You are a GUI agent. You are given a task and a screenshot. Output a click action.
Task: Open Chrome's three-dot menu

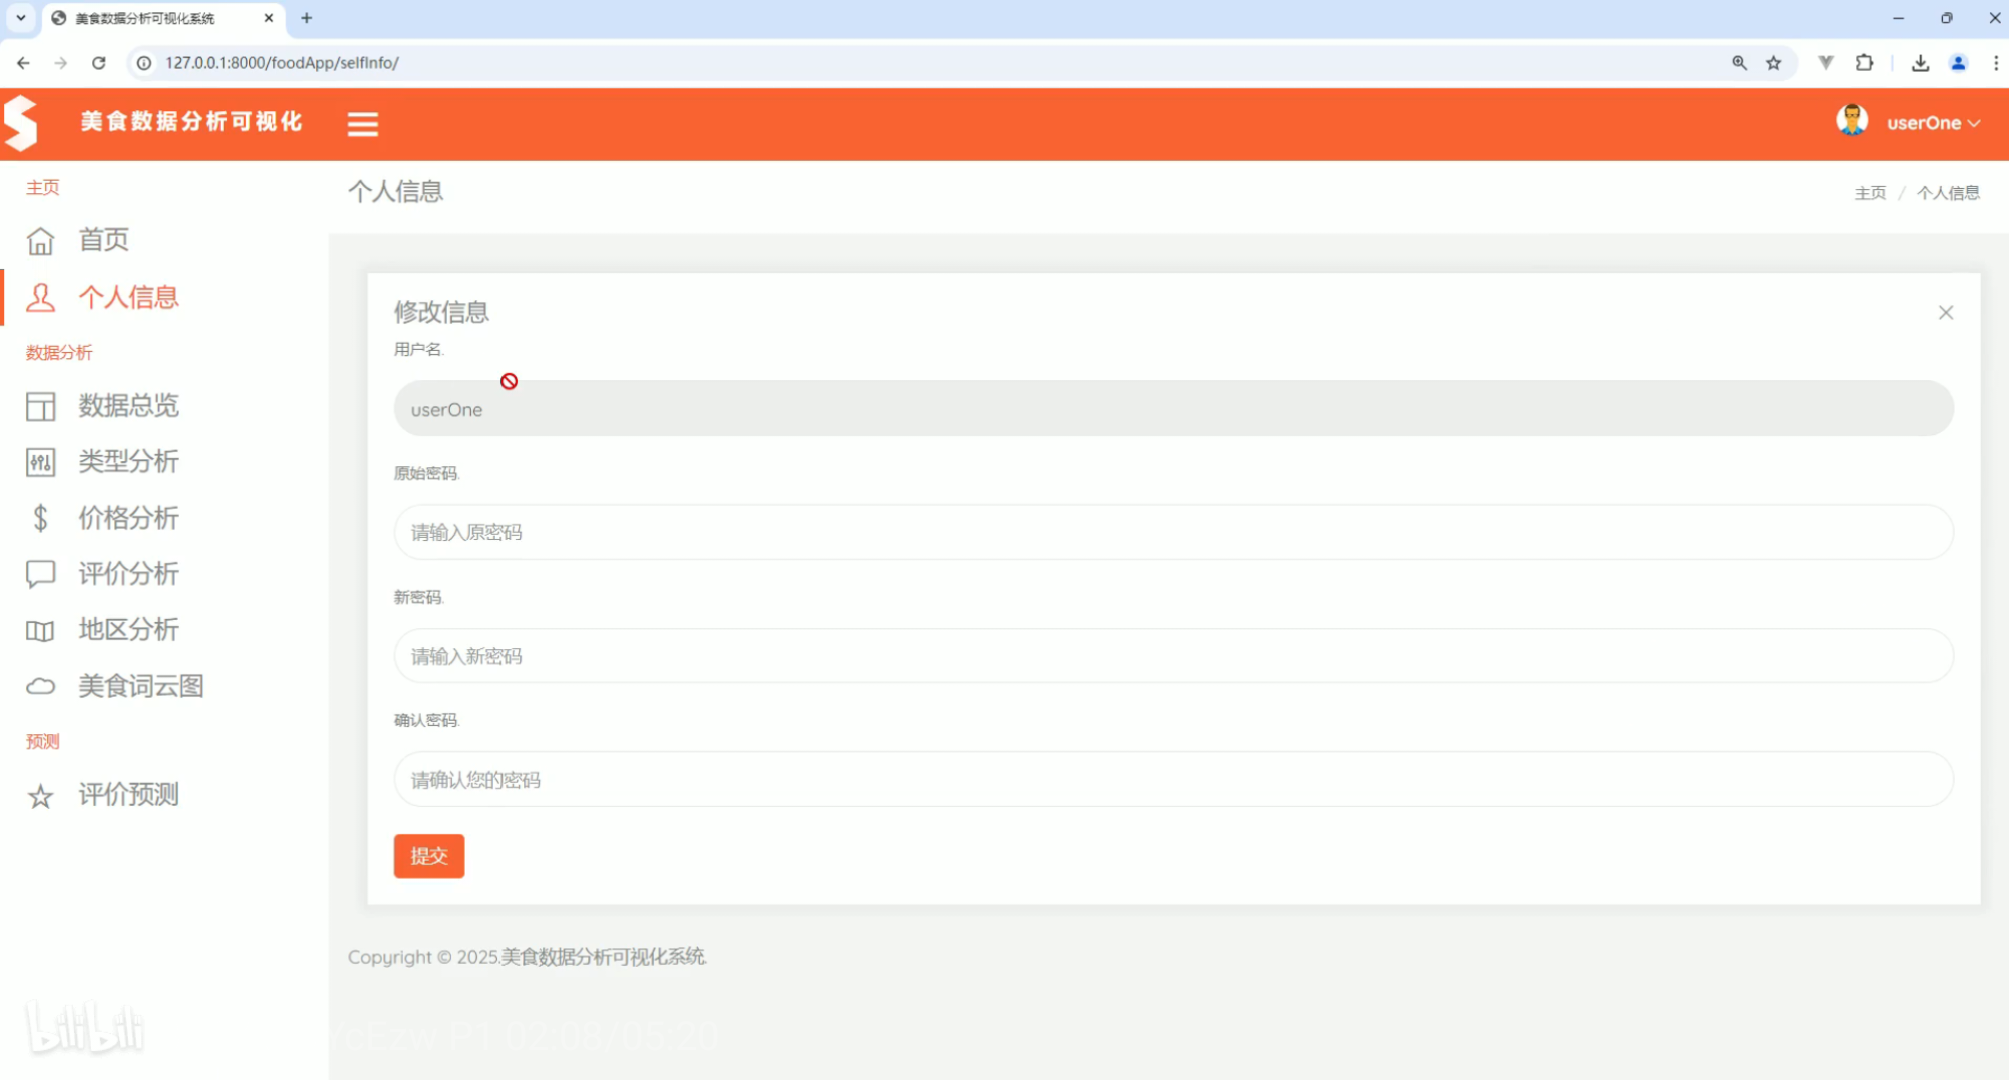point(1995,63)
